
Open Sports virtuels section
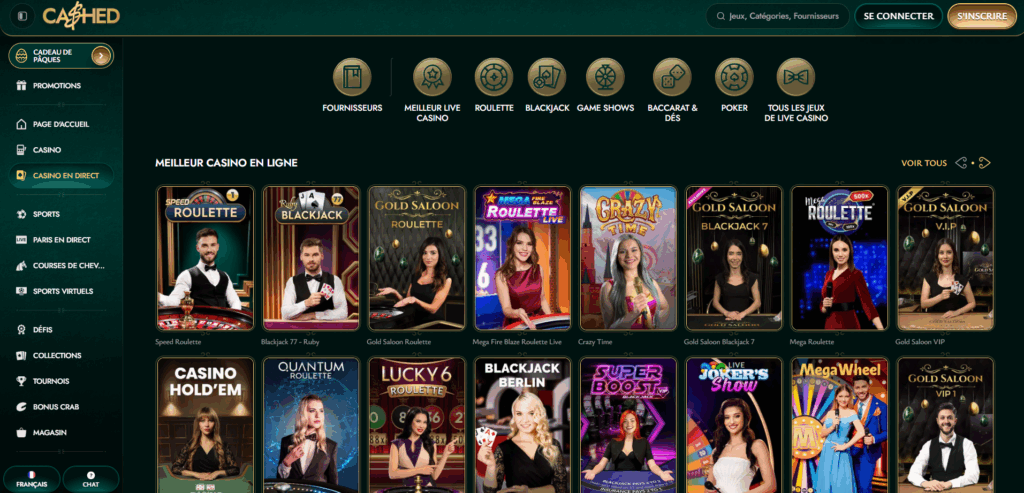[x=61, y=291]
